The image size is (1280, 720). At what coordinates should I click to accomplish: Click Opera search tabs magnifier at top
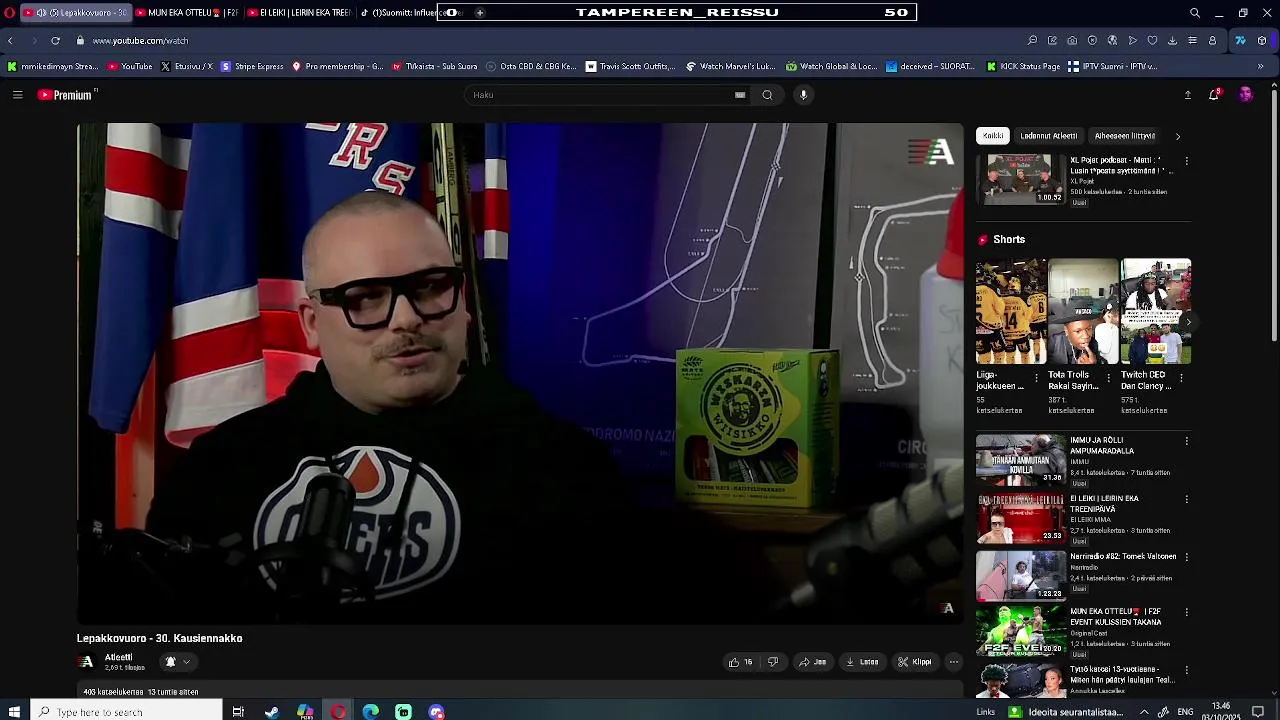pyautogui.click(x=1194, y=13)
